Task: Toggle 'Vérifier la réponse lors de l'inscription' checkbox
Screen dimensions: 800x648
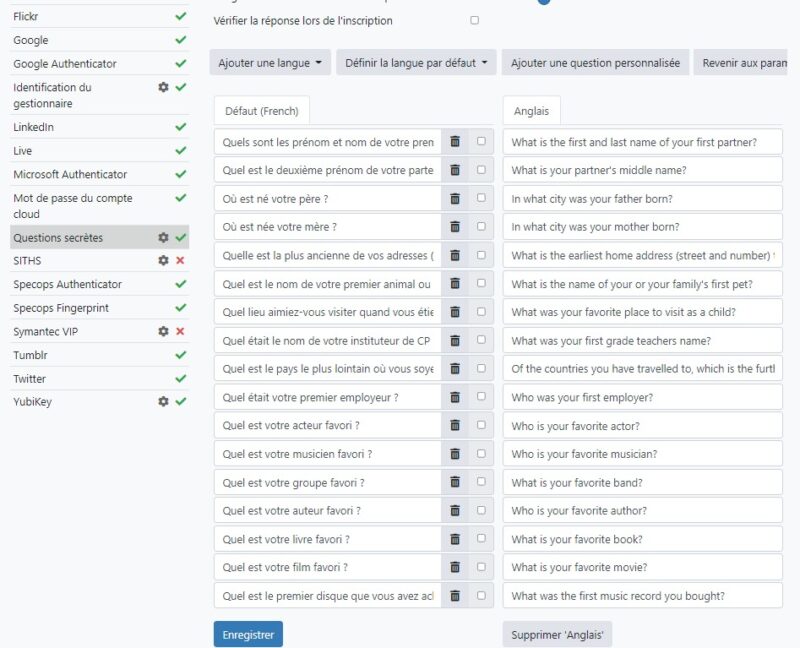Action: [x=474, y=20]
